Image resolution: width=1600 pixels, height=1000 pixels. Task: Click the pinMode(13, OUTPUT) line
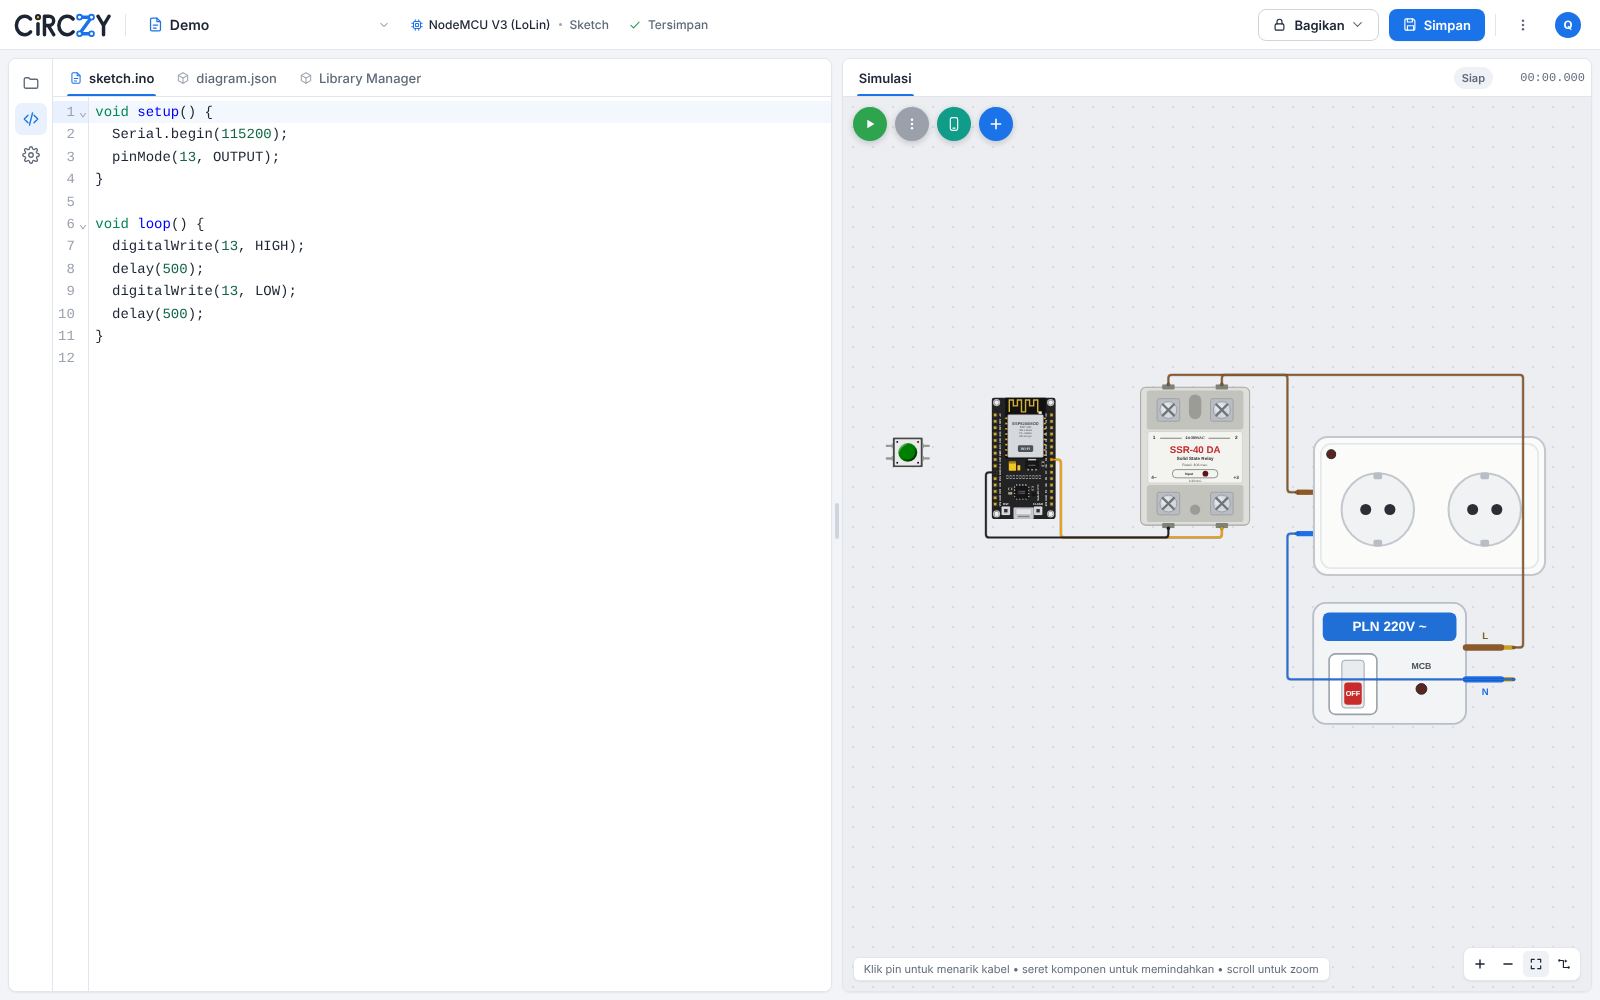pos(196,157)
